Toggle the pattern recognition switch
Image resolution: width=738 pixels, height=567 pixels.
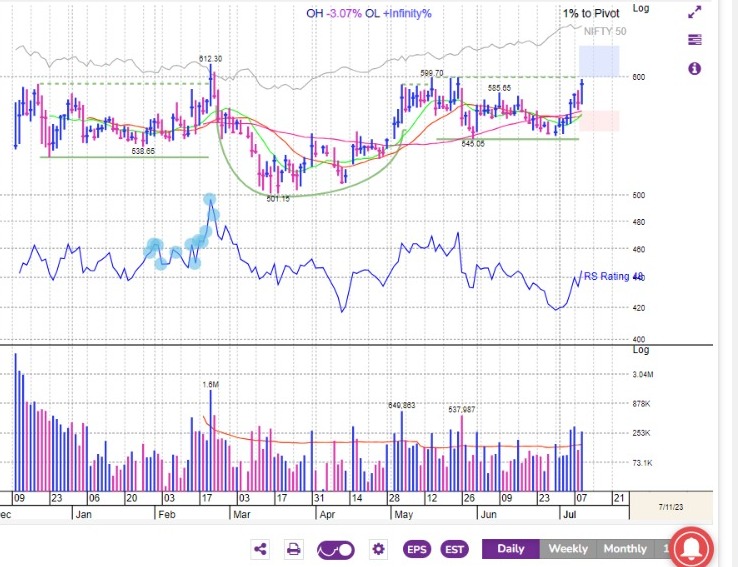(336, 550)
